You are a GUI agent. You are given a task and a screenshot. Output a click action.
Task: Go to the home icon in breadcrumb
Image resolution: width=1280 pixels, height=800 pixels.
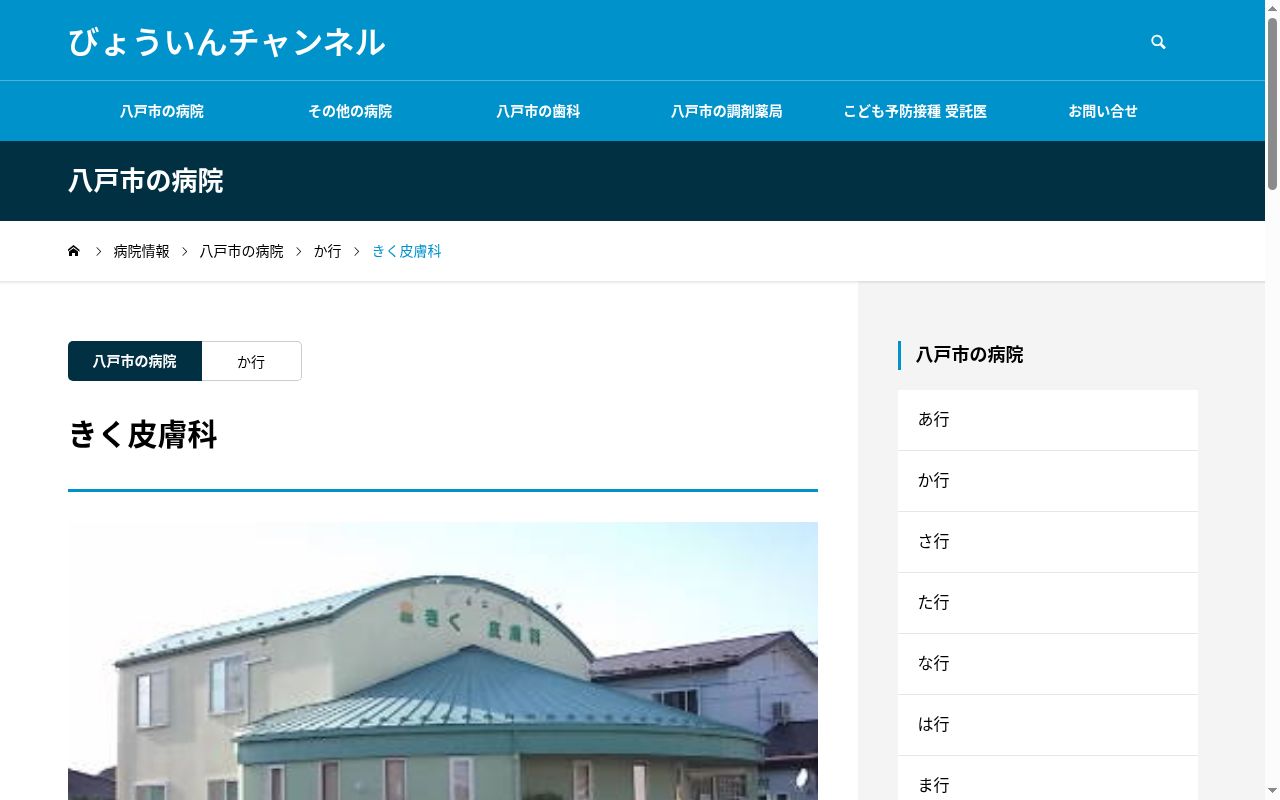click(74, 251)
